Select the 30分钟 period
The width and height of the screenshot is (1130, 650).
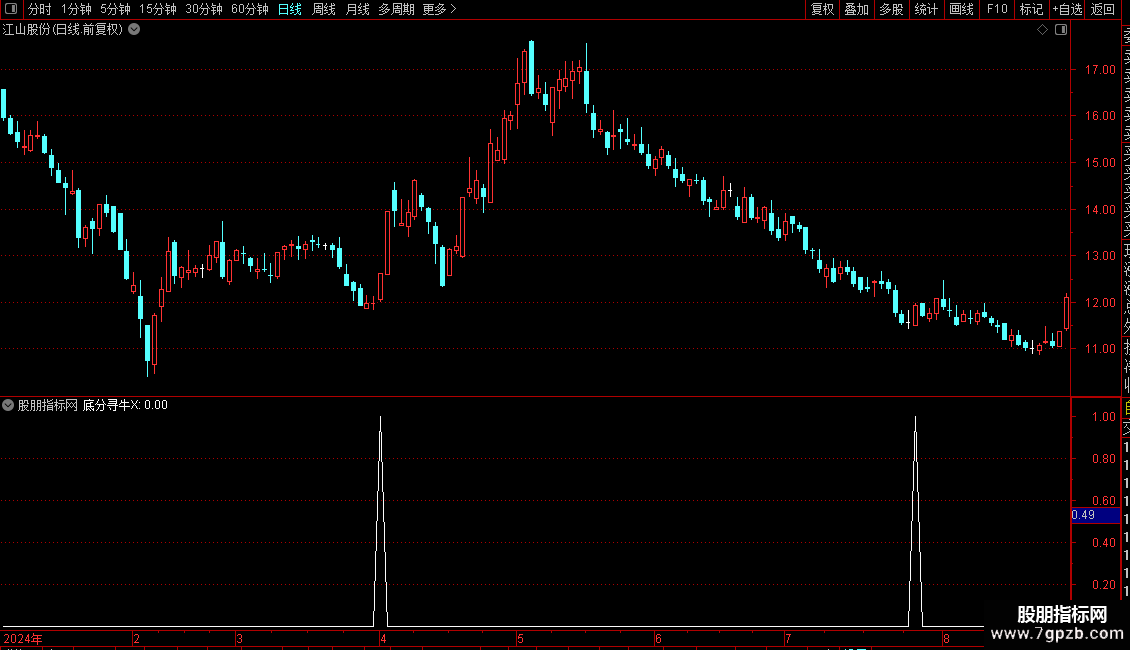pyautogui.click(x=204, y=9)
